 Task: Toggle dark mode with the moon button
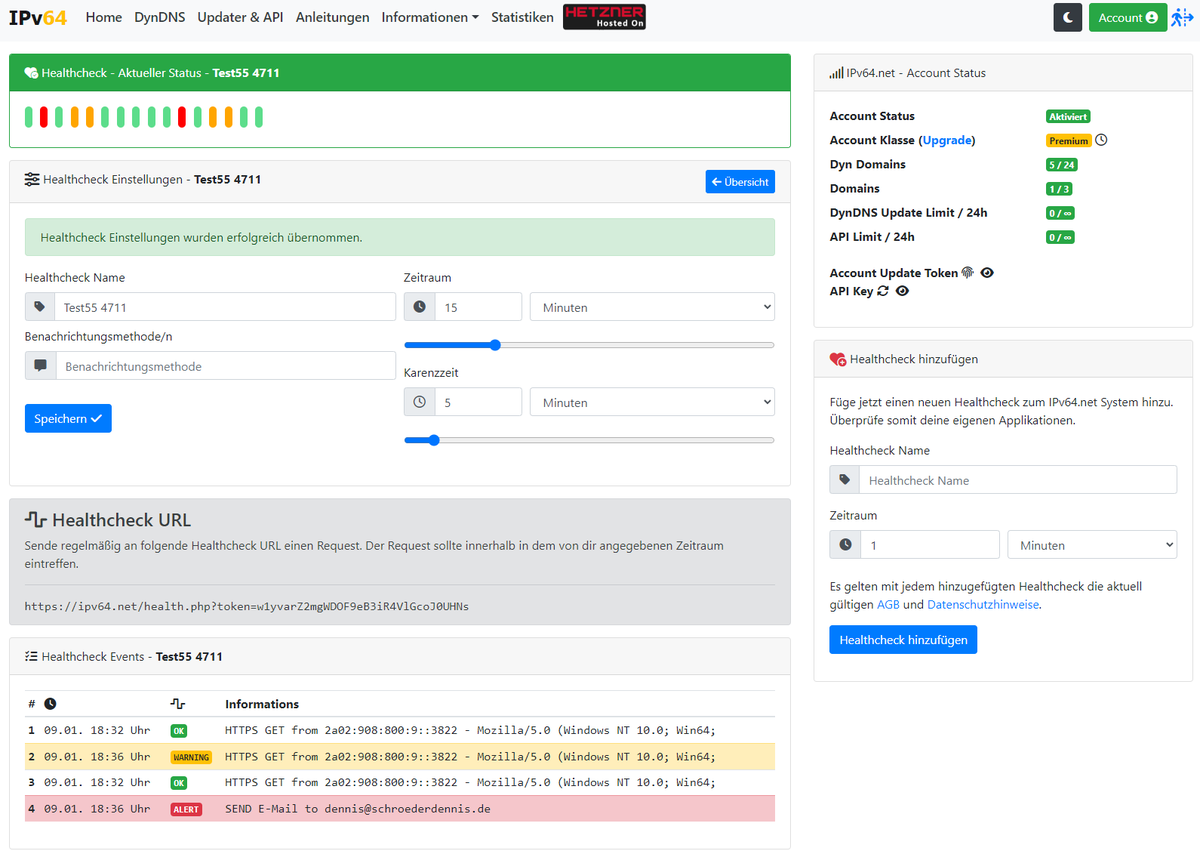(x=1068, y=17)
